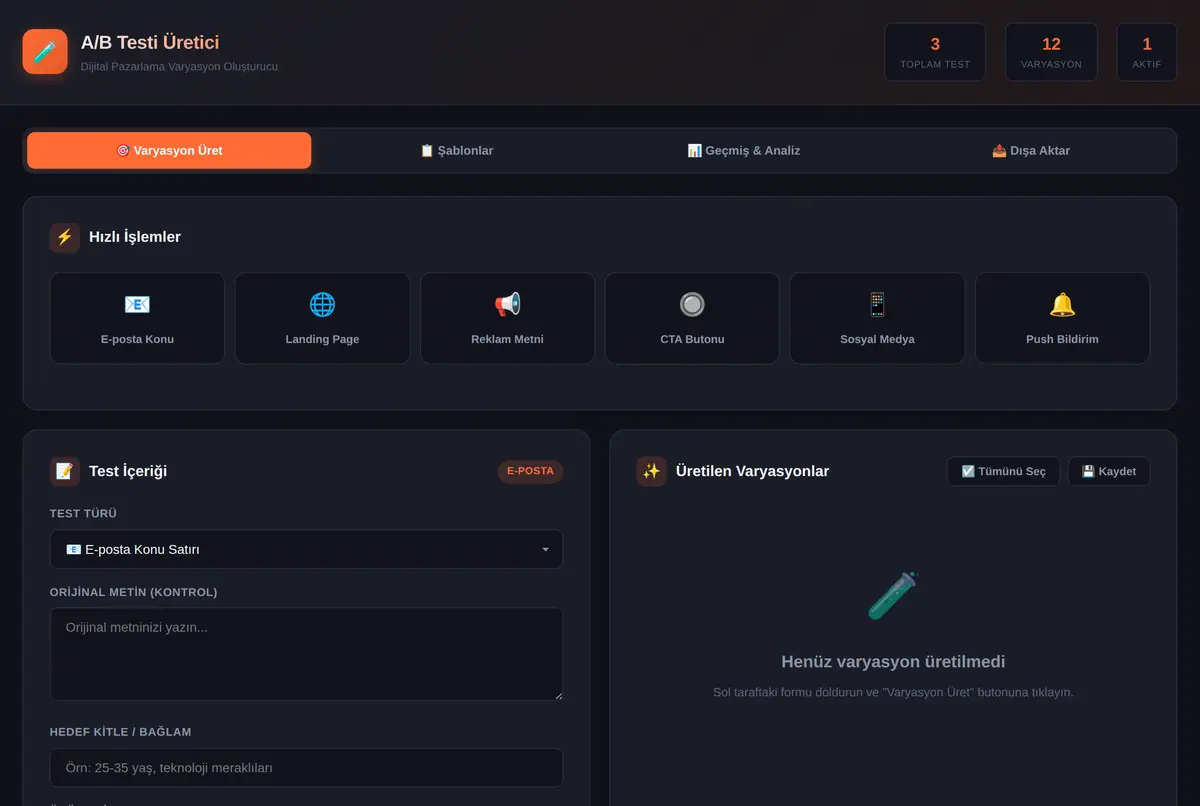Open the Test Türü dropdown
This screenshot has width=1200, height=806.
[306, 549]
